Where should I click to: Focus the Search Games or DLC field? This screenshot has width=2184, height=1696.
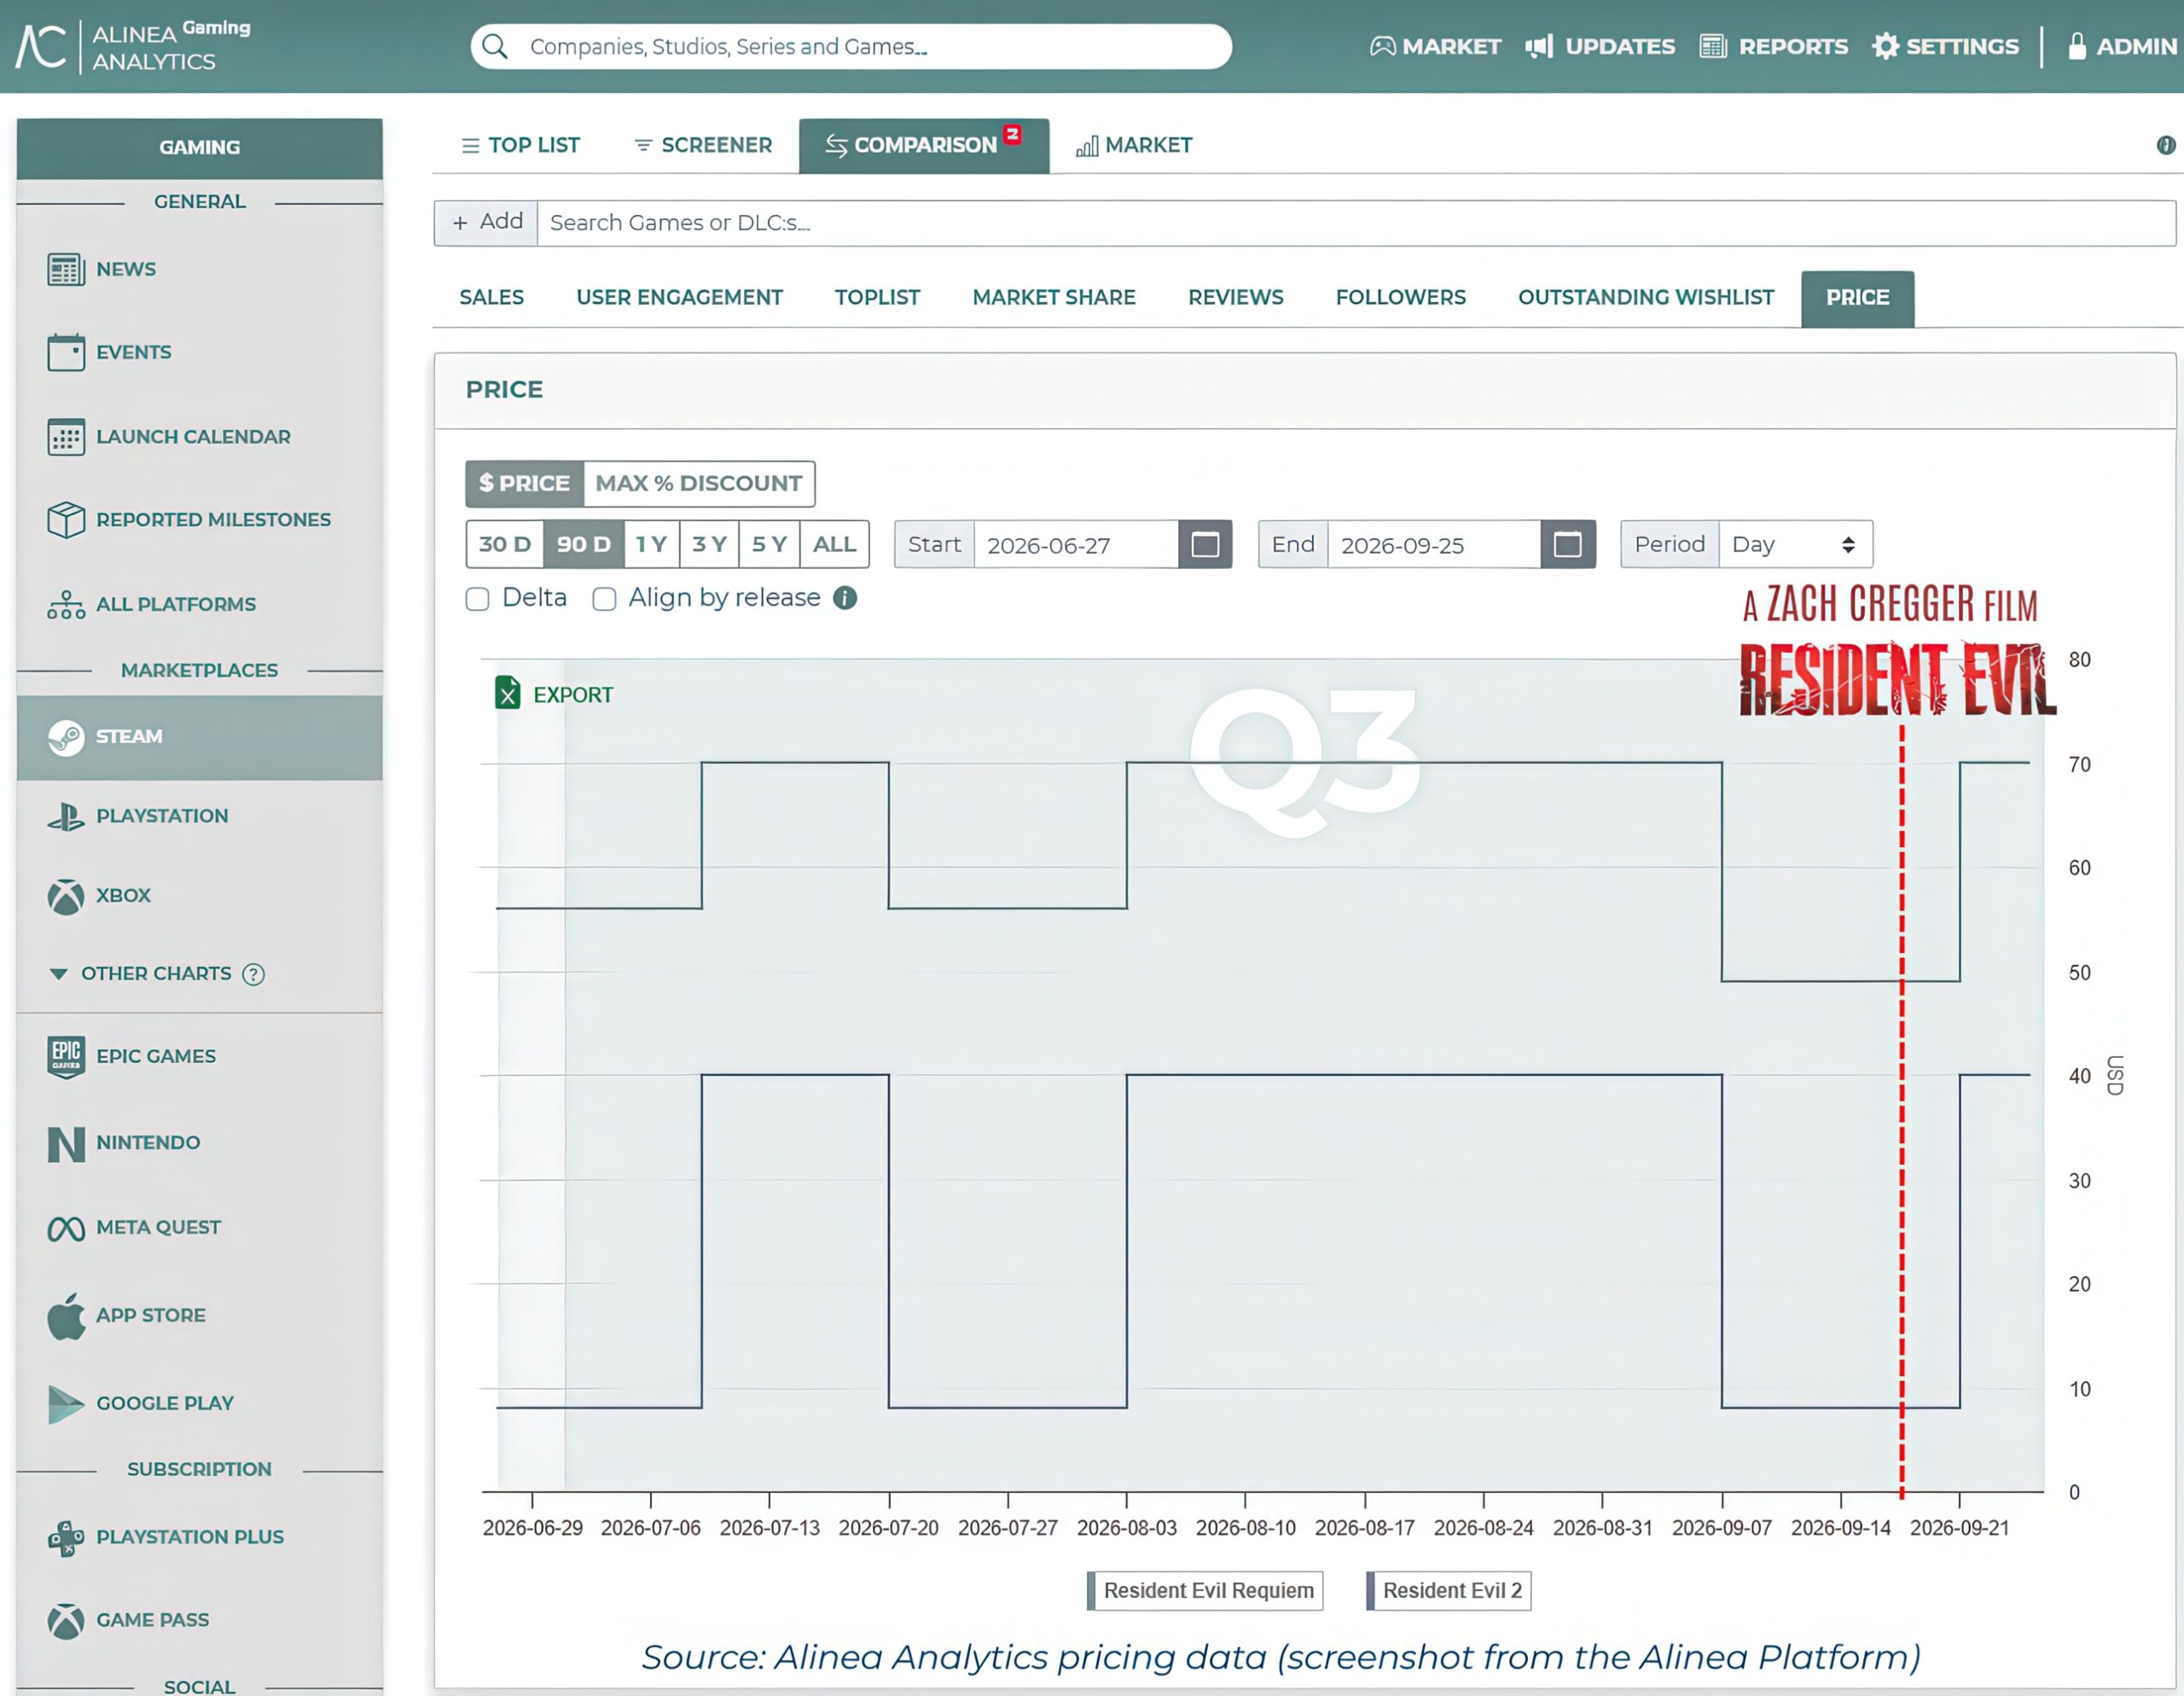[x=1356, y=222]
